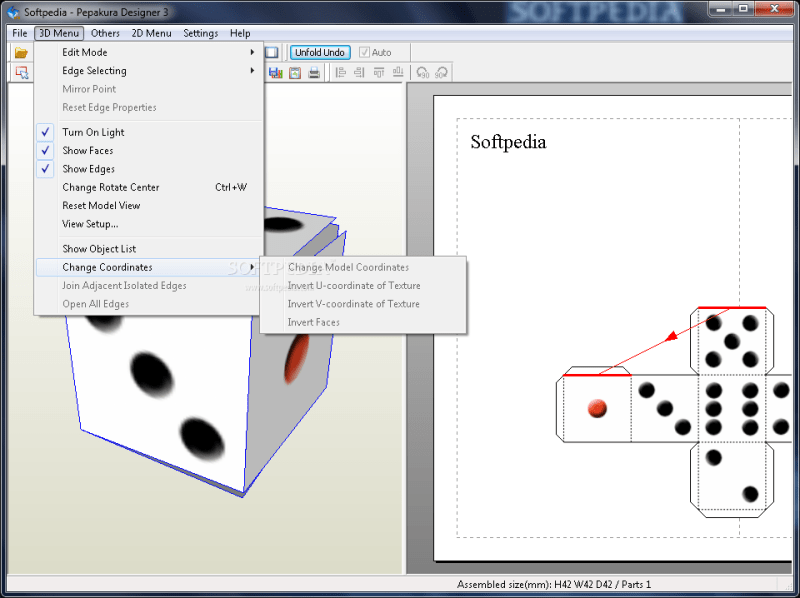Click the three-dot face of unfolded pattern

(664, 408)
